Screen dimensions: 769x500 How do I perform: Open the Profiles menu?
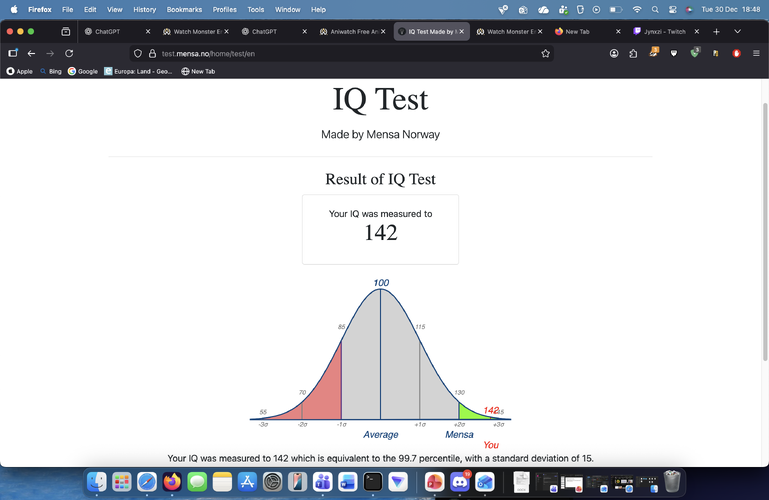(225, 9)
